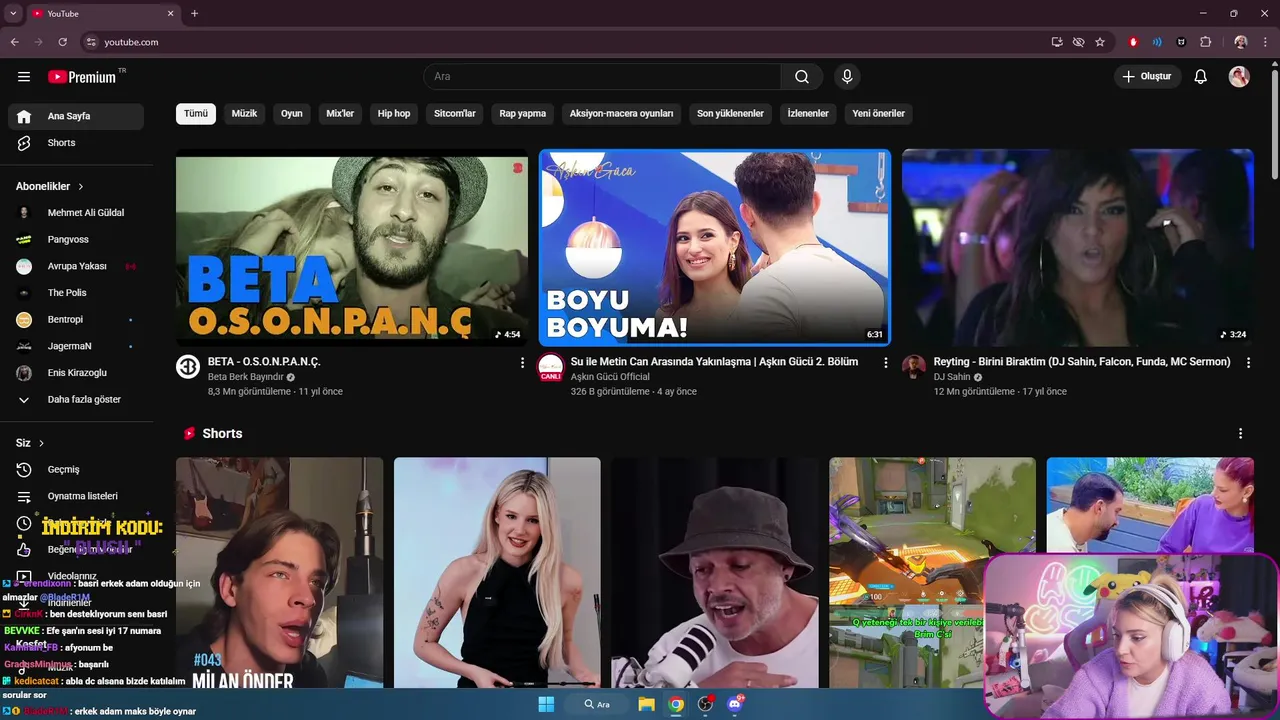Bookmark this page with the star

[1100, 42]
